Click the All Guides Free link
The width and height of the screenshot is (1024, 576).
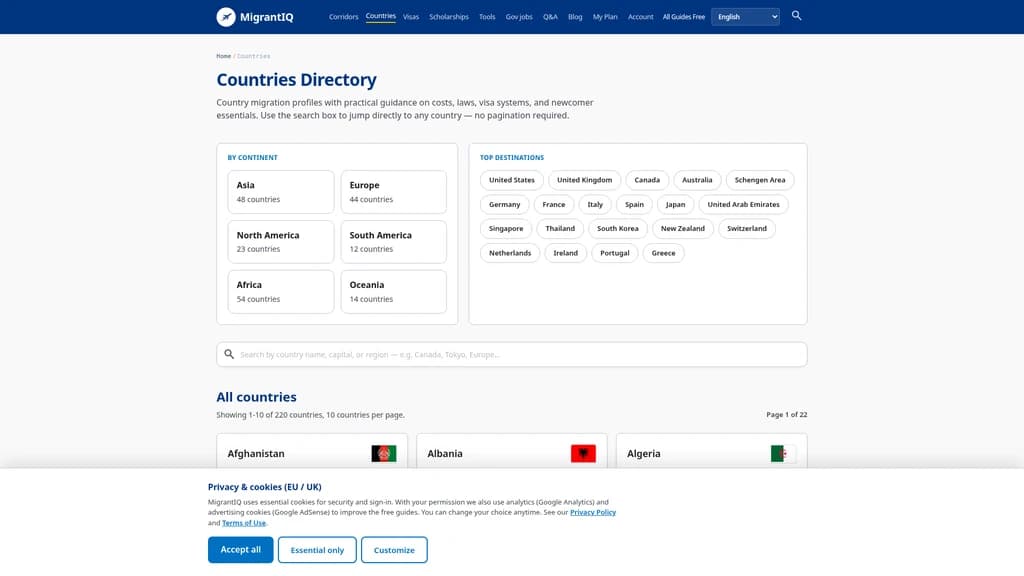(684, 17)
